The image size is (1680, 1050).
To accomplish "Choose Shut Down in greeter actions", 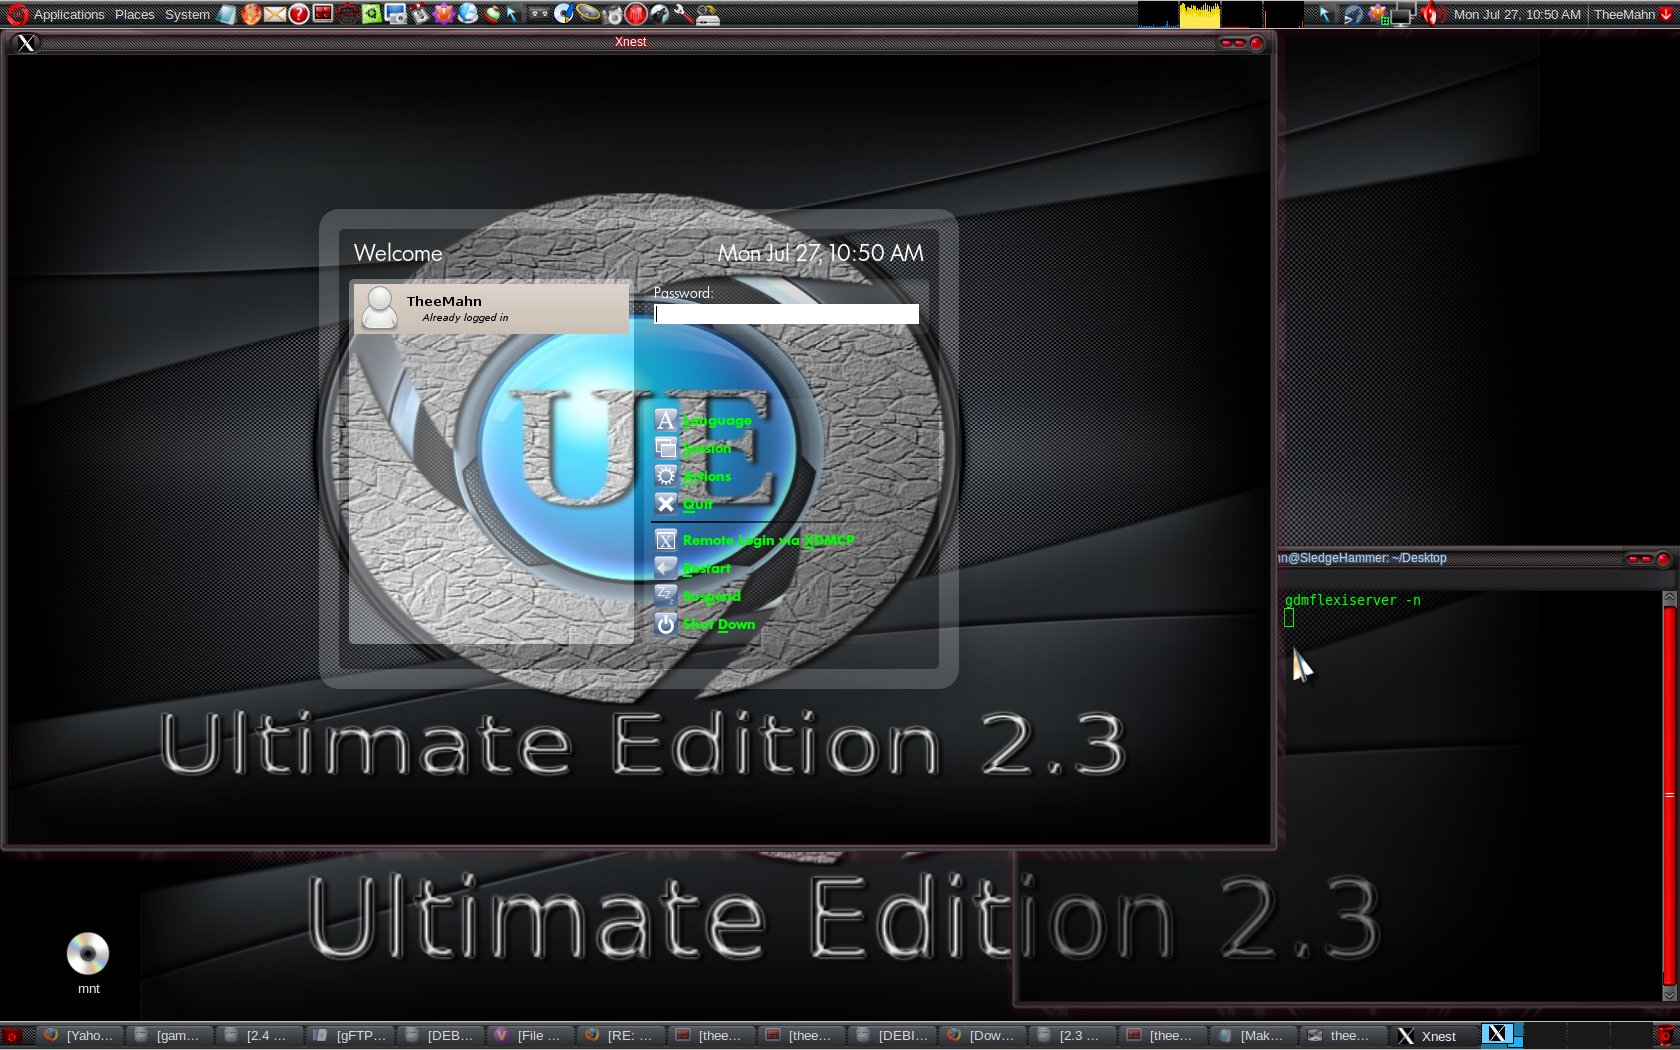I will pos(719,625).
